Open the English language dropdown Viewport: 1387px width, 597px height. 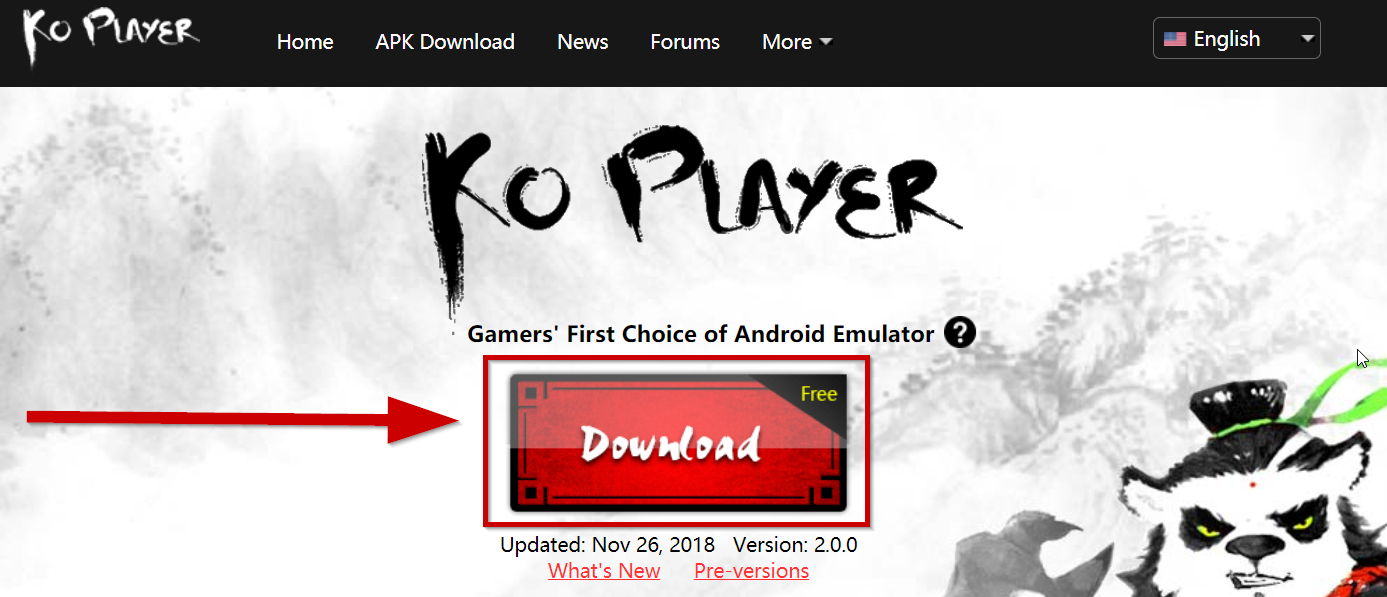1236,39
